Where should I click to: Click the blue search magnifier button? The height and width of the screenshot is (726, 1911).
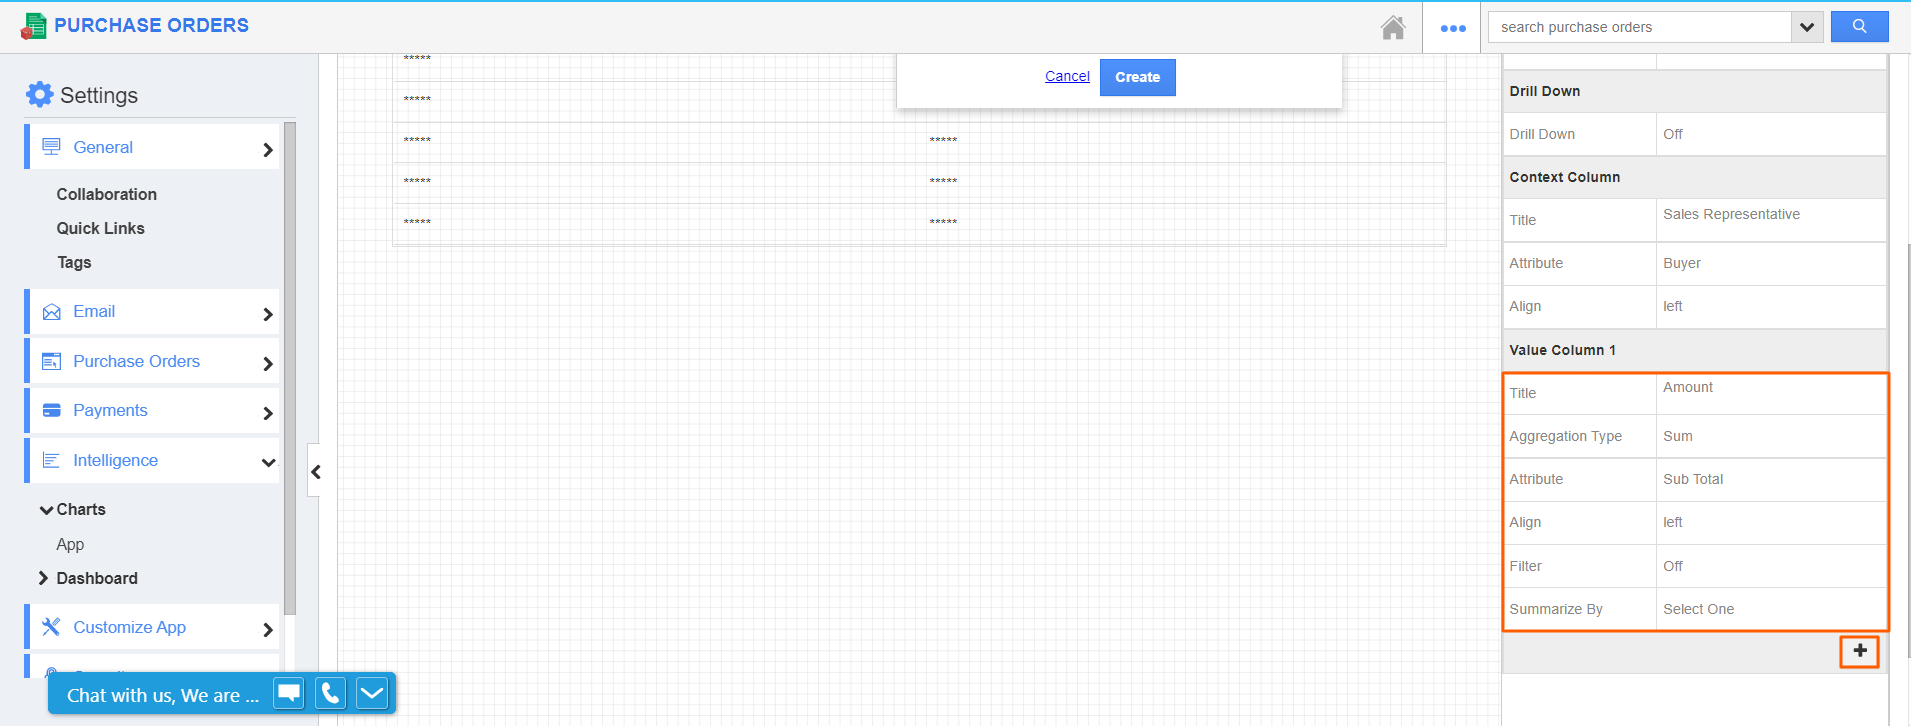1859,27
